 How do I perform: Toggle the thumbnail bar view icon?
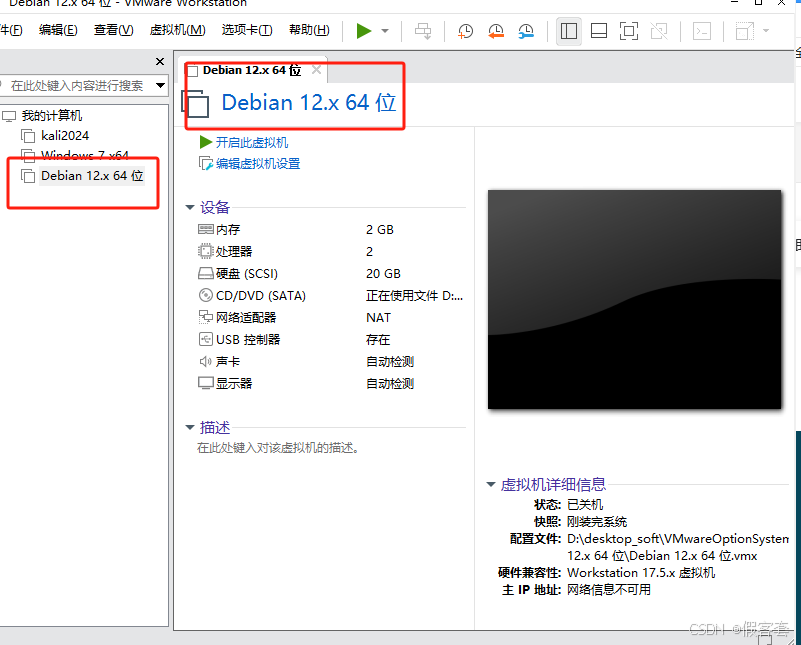pyautogui.click(x=599, y=31)
